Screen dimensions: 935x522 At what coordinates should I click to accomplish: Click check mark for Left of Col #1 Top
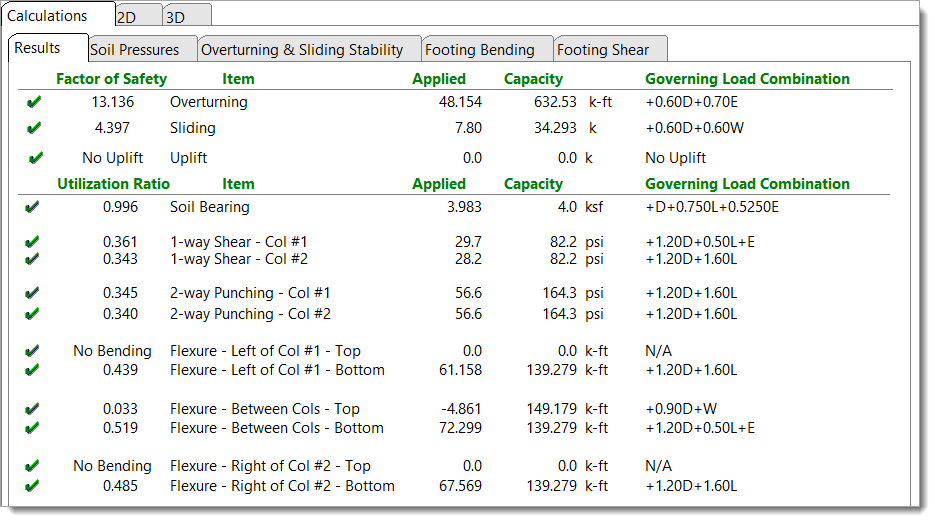[32, 351]
